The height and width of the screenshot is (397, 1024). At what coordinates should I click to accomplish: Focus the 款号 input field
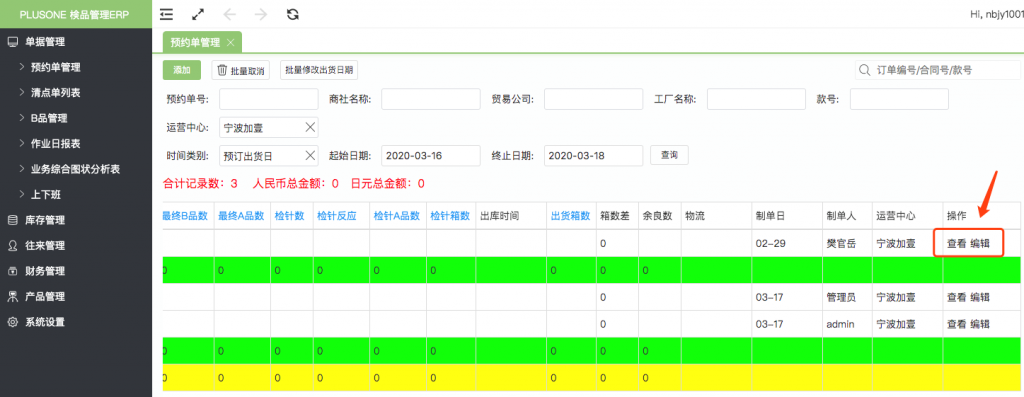click(899, 99)
